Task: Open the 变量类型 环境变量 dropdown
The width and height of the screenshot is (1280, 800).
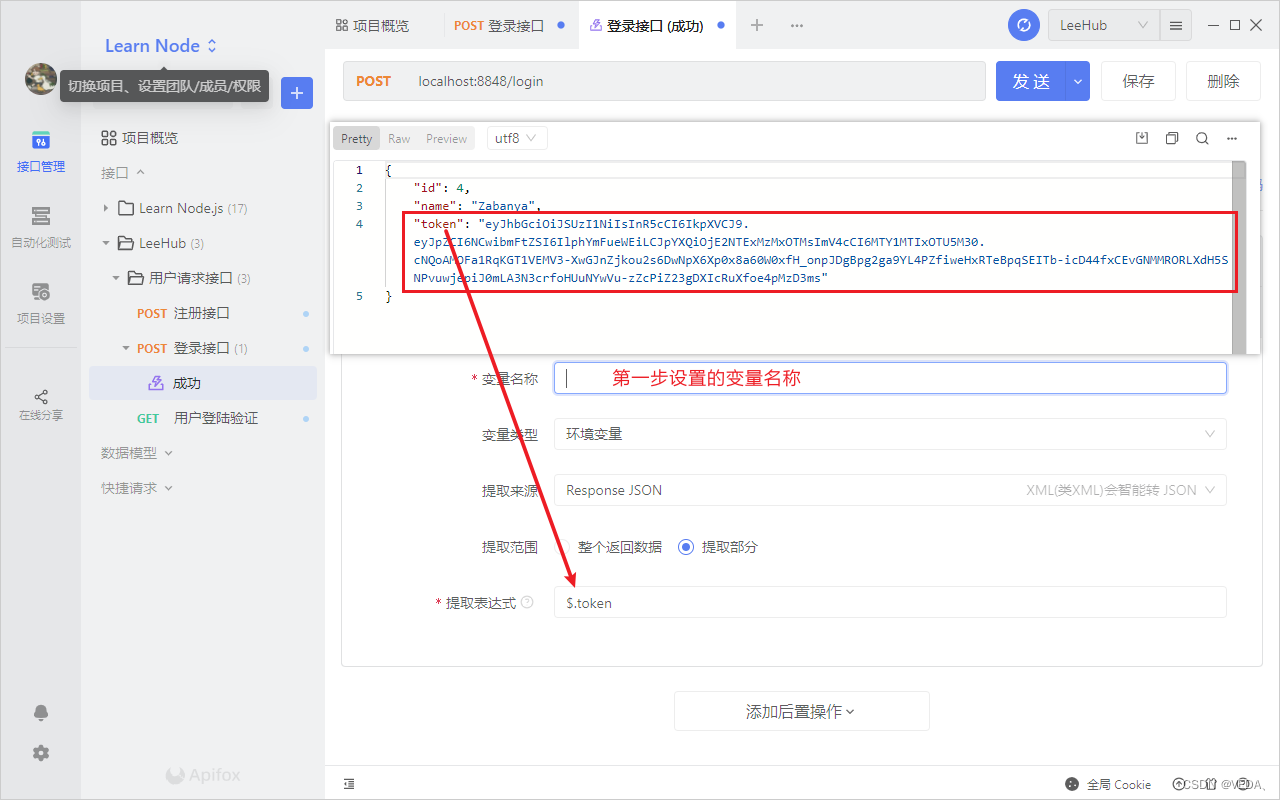Action: coord(890,434)
